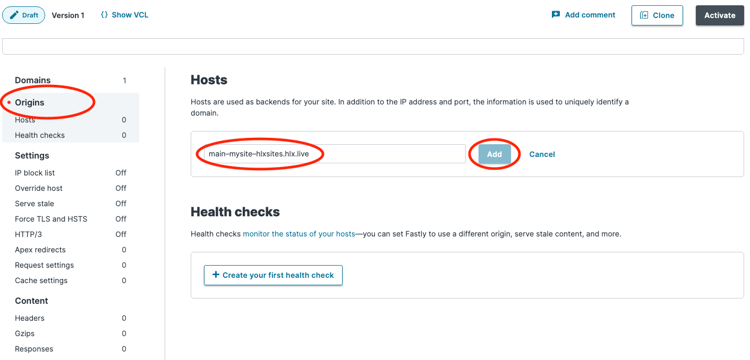Click the Add comment speech bubble icon

click(555, 15)
